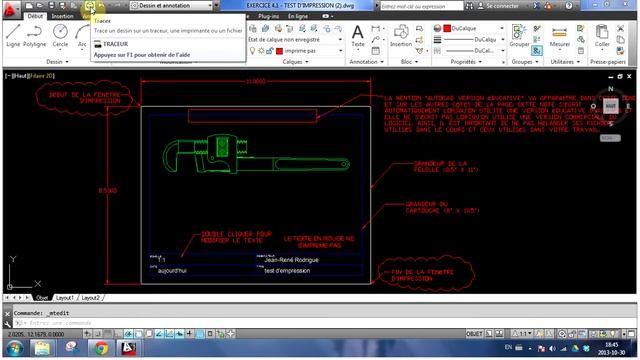
Task: Toggle layer on/off lightbulb icon
Action: [252, 51]
